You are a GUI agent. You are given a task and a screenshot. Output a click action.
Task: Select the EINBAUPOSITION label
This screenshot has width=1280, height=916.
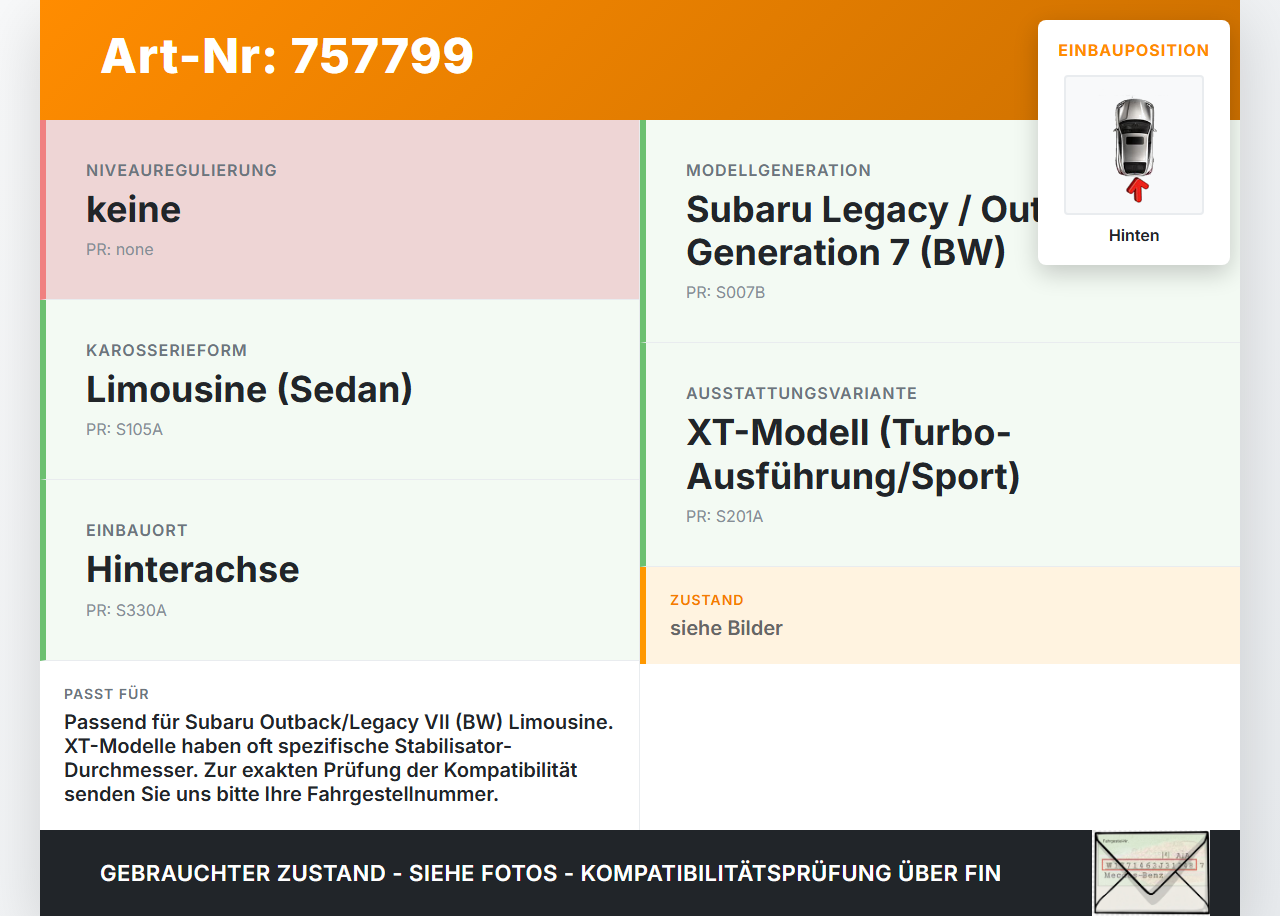[1134, 50]
